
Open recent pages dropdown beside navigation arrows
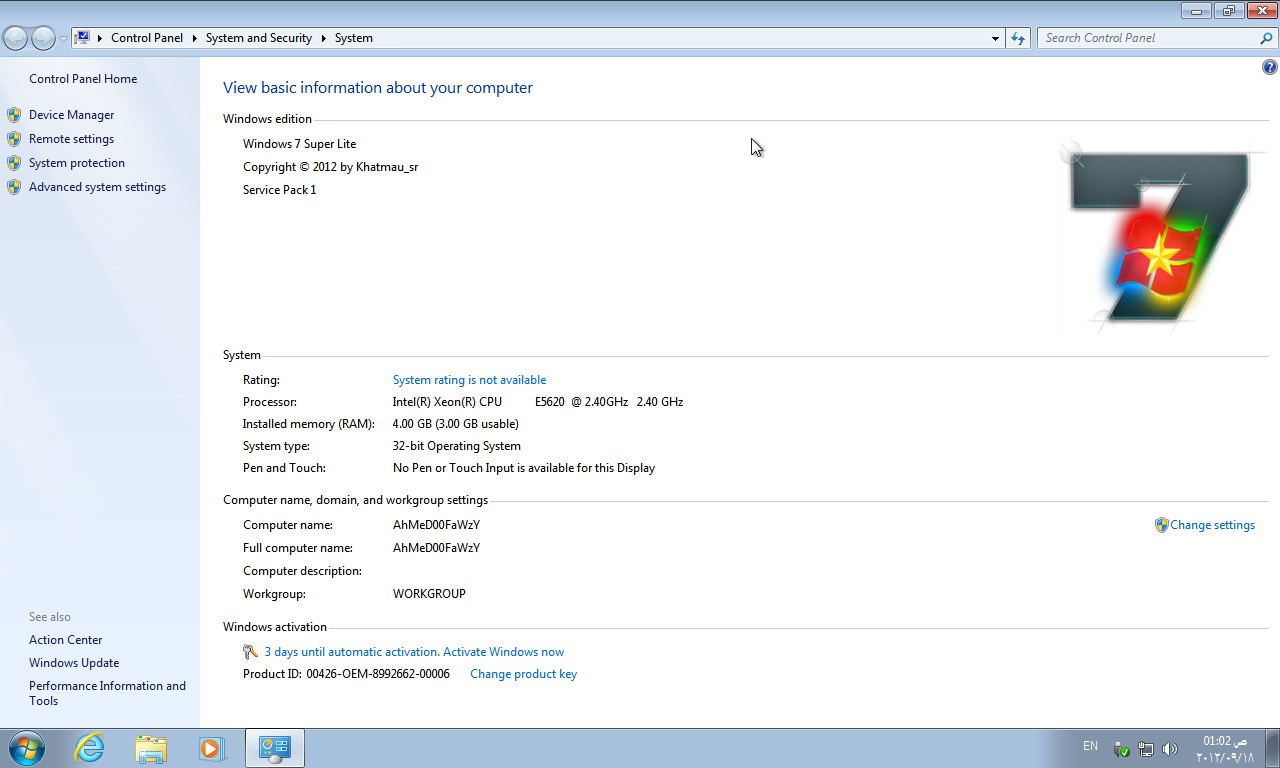[63, 38]
